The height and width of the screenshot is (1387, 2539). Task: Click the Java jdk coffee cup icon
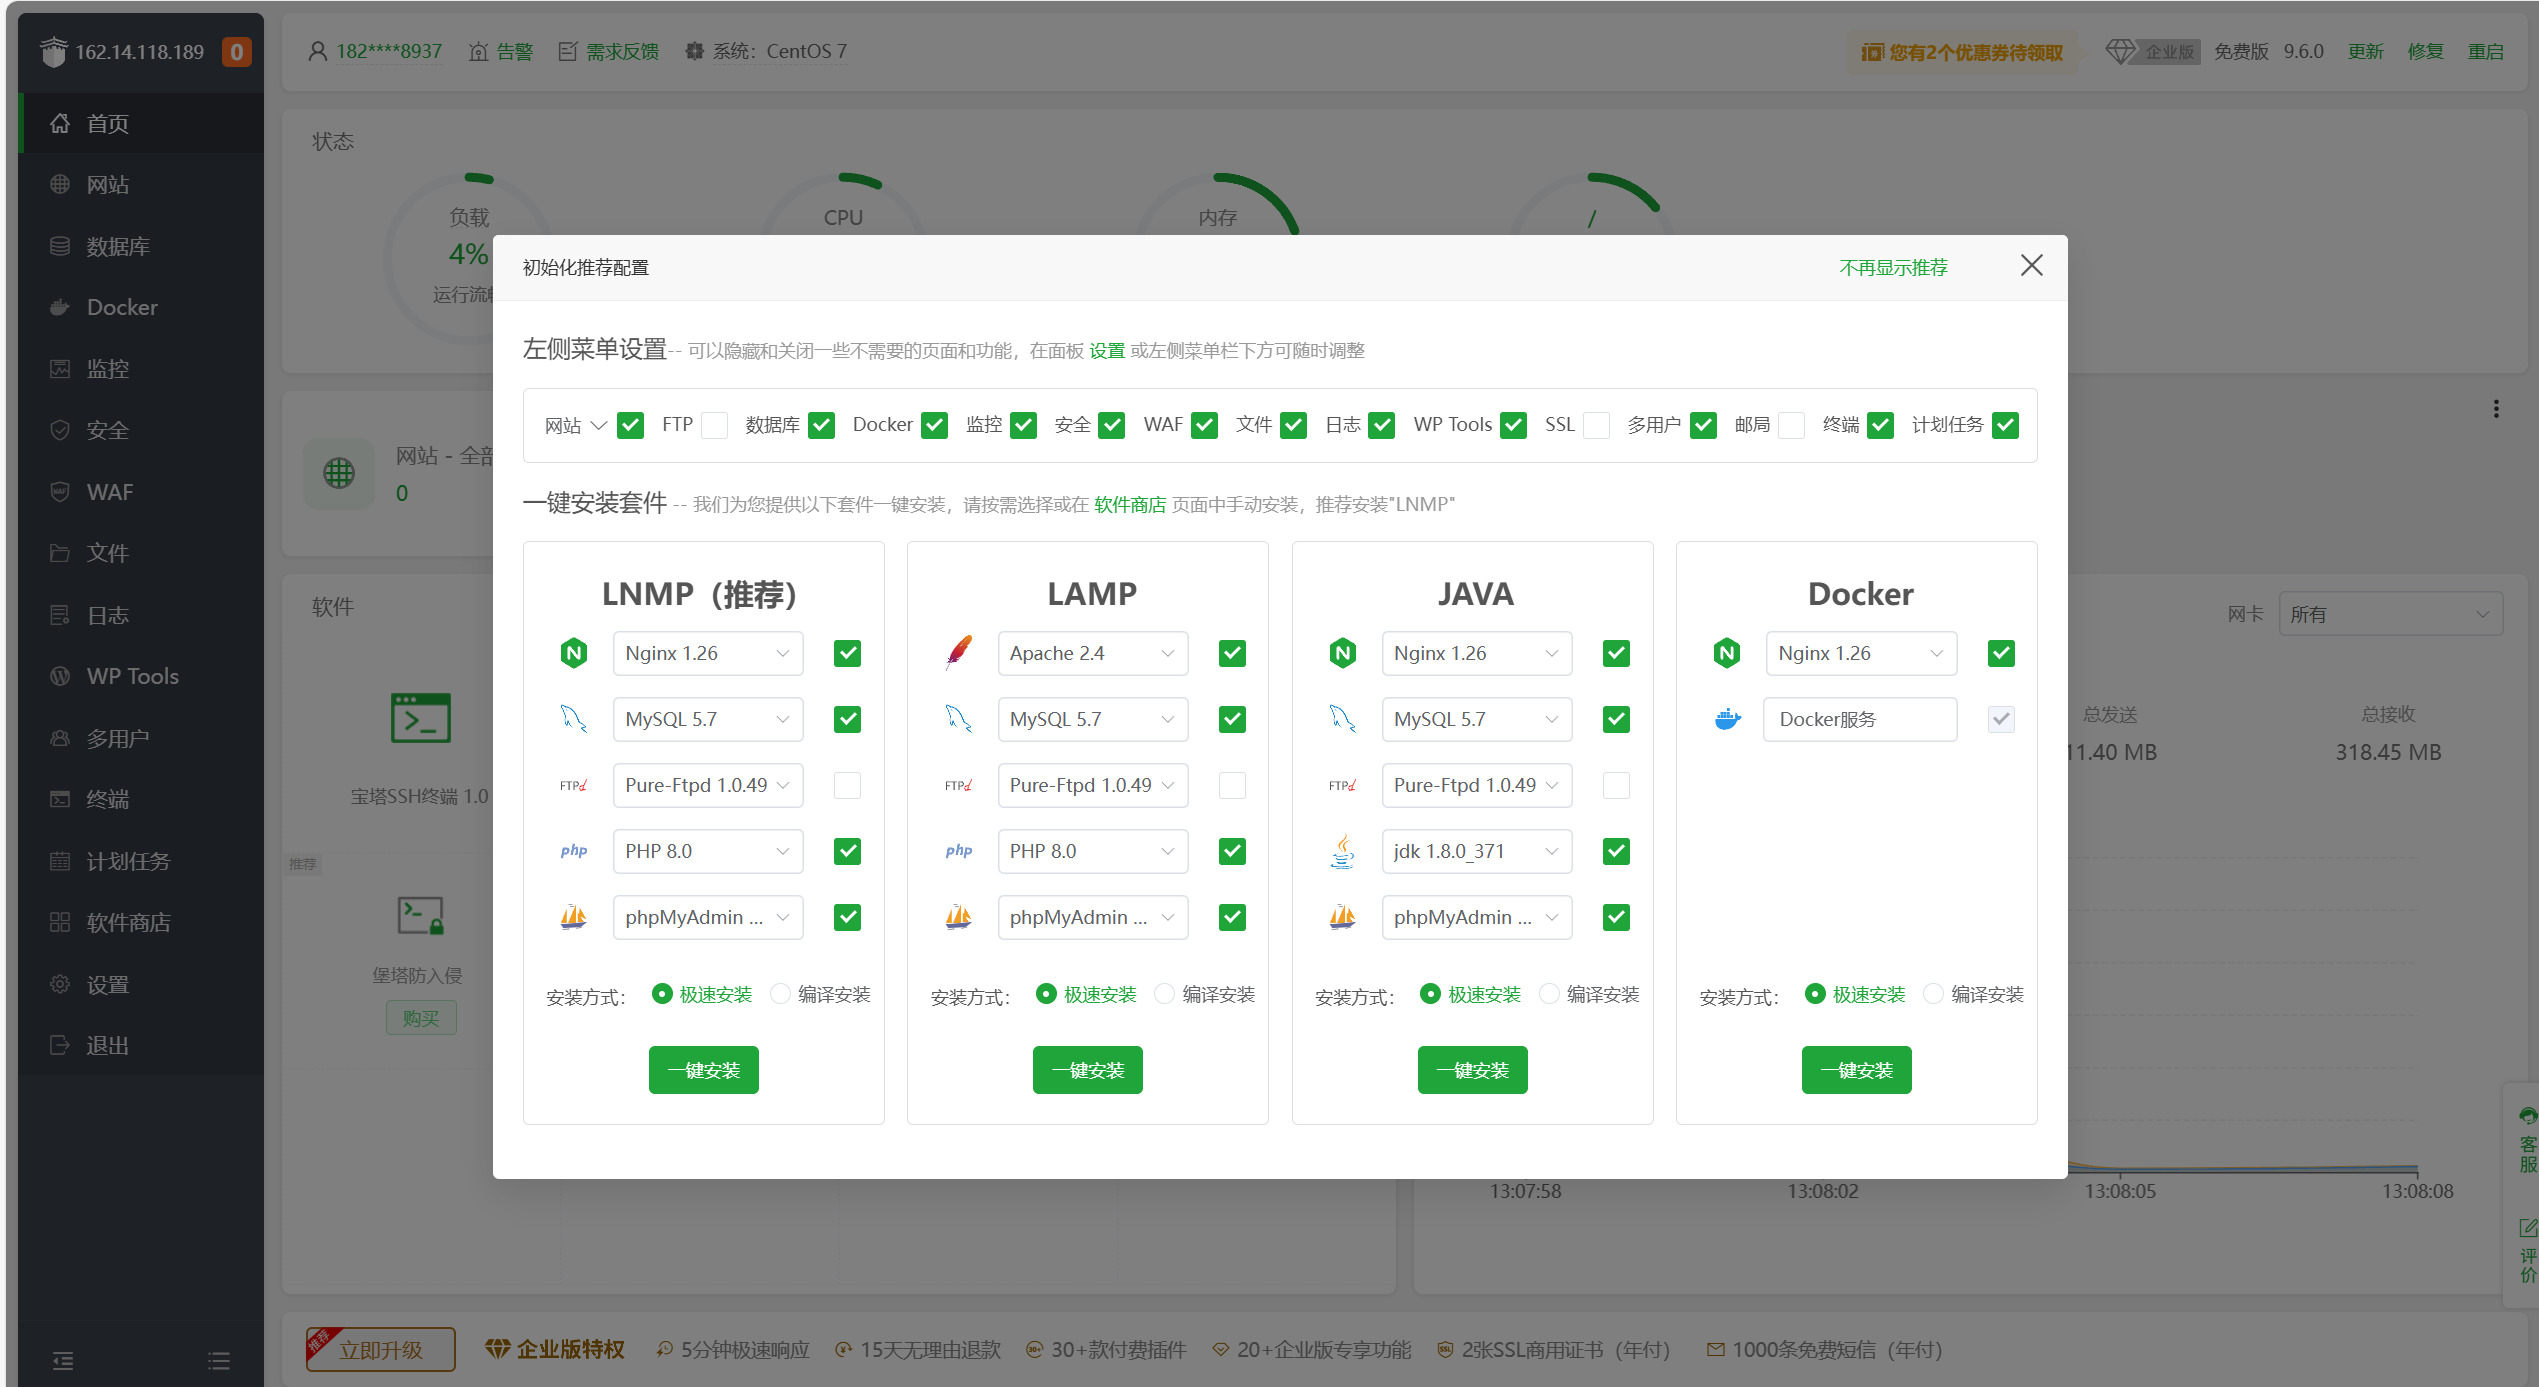tap(1342, 851)
